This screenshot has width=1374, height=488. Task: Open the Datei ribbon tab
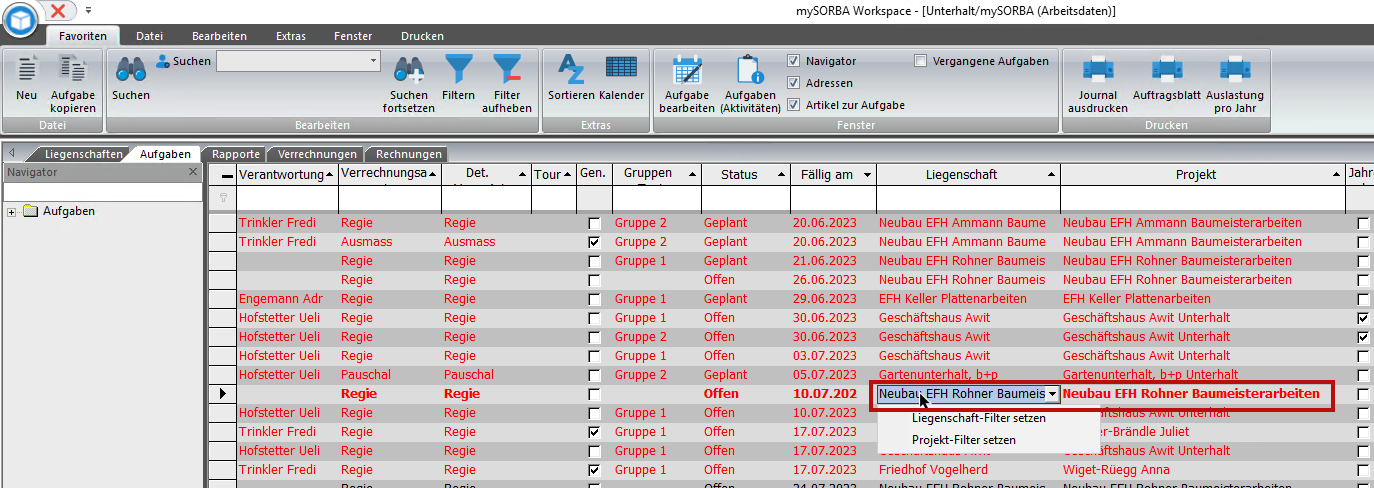(x=150, y=36)
